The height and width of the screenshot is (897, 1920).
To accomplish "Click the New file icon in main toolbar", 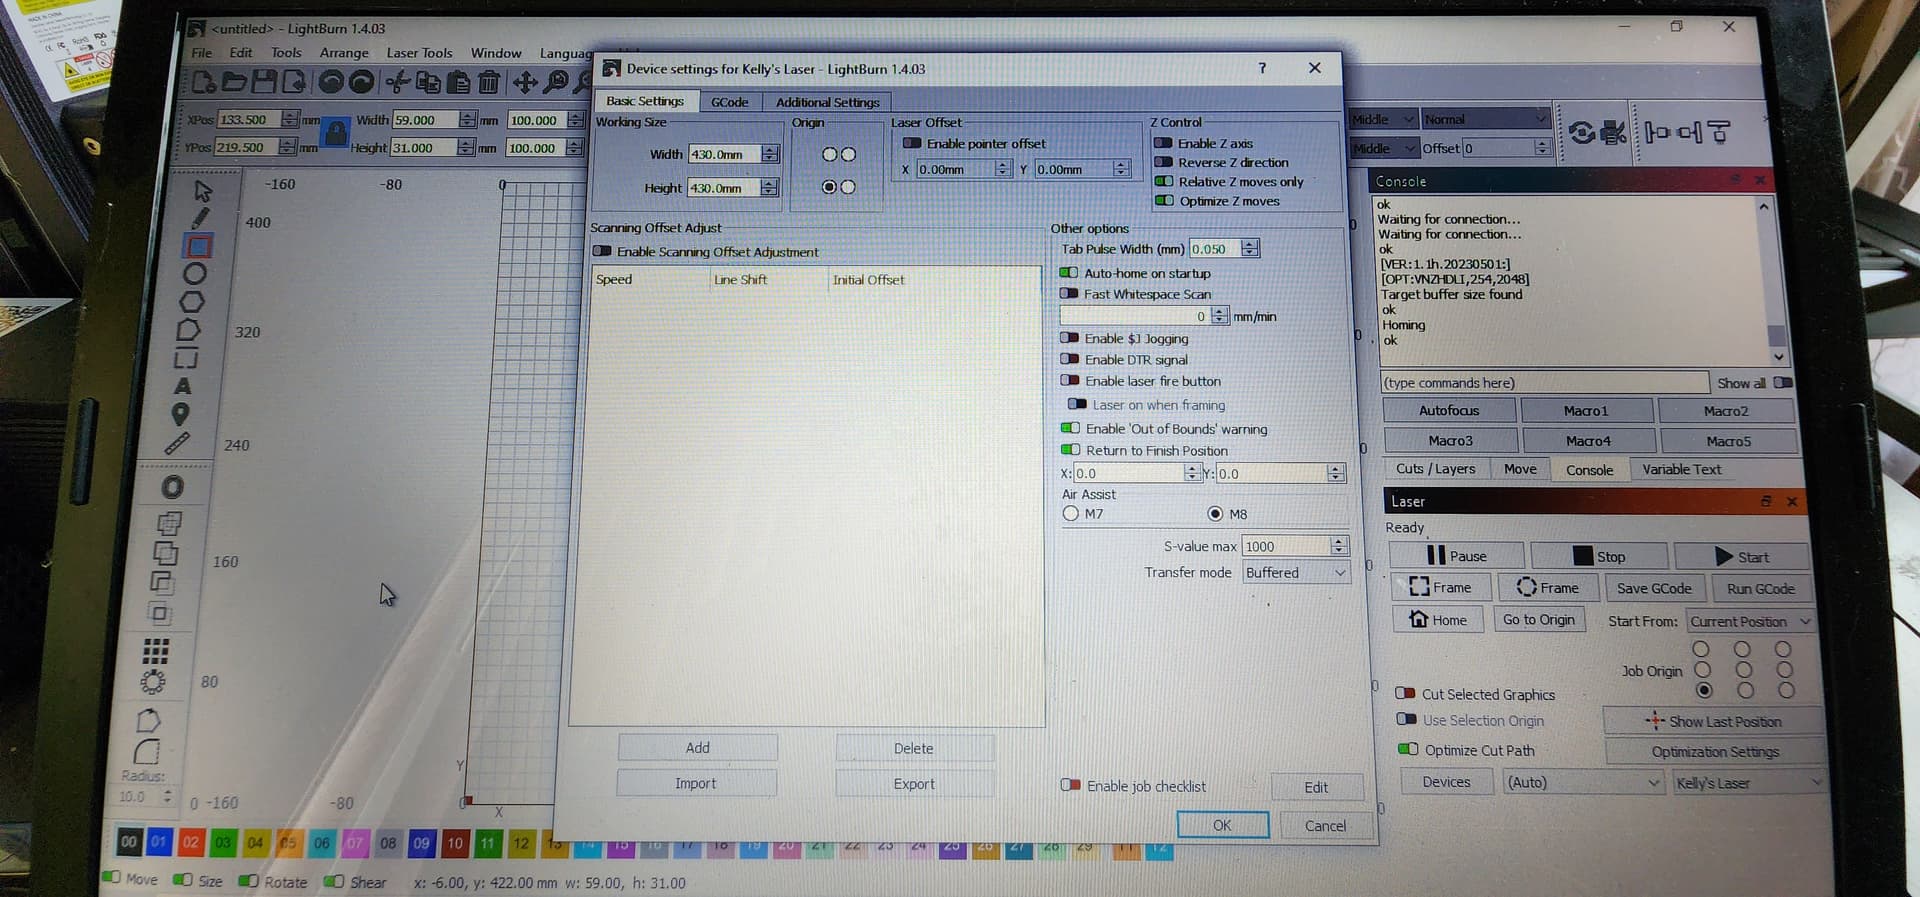I will tap(204, 82).
